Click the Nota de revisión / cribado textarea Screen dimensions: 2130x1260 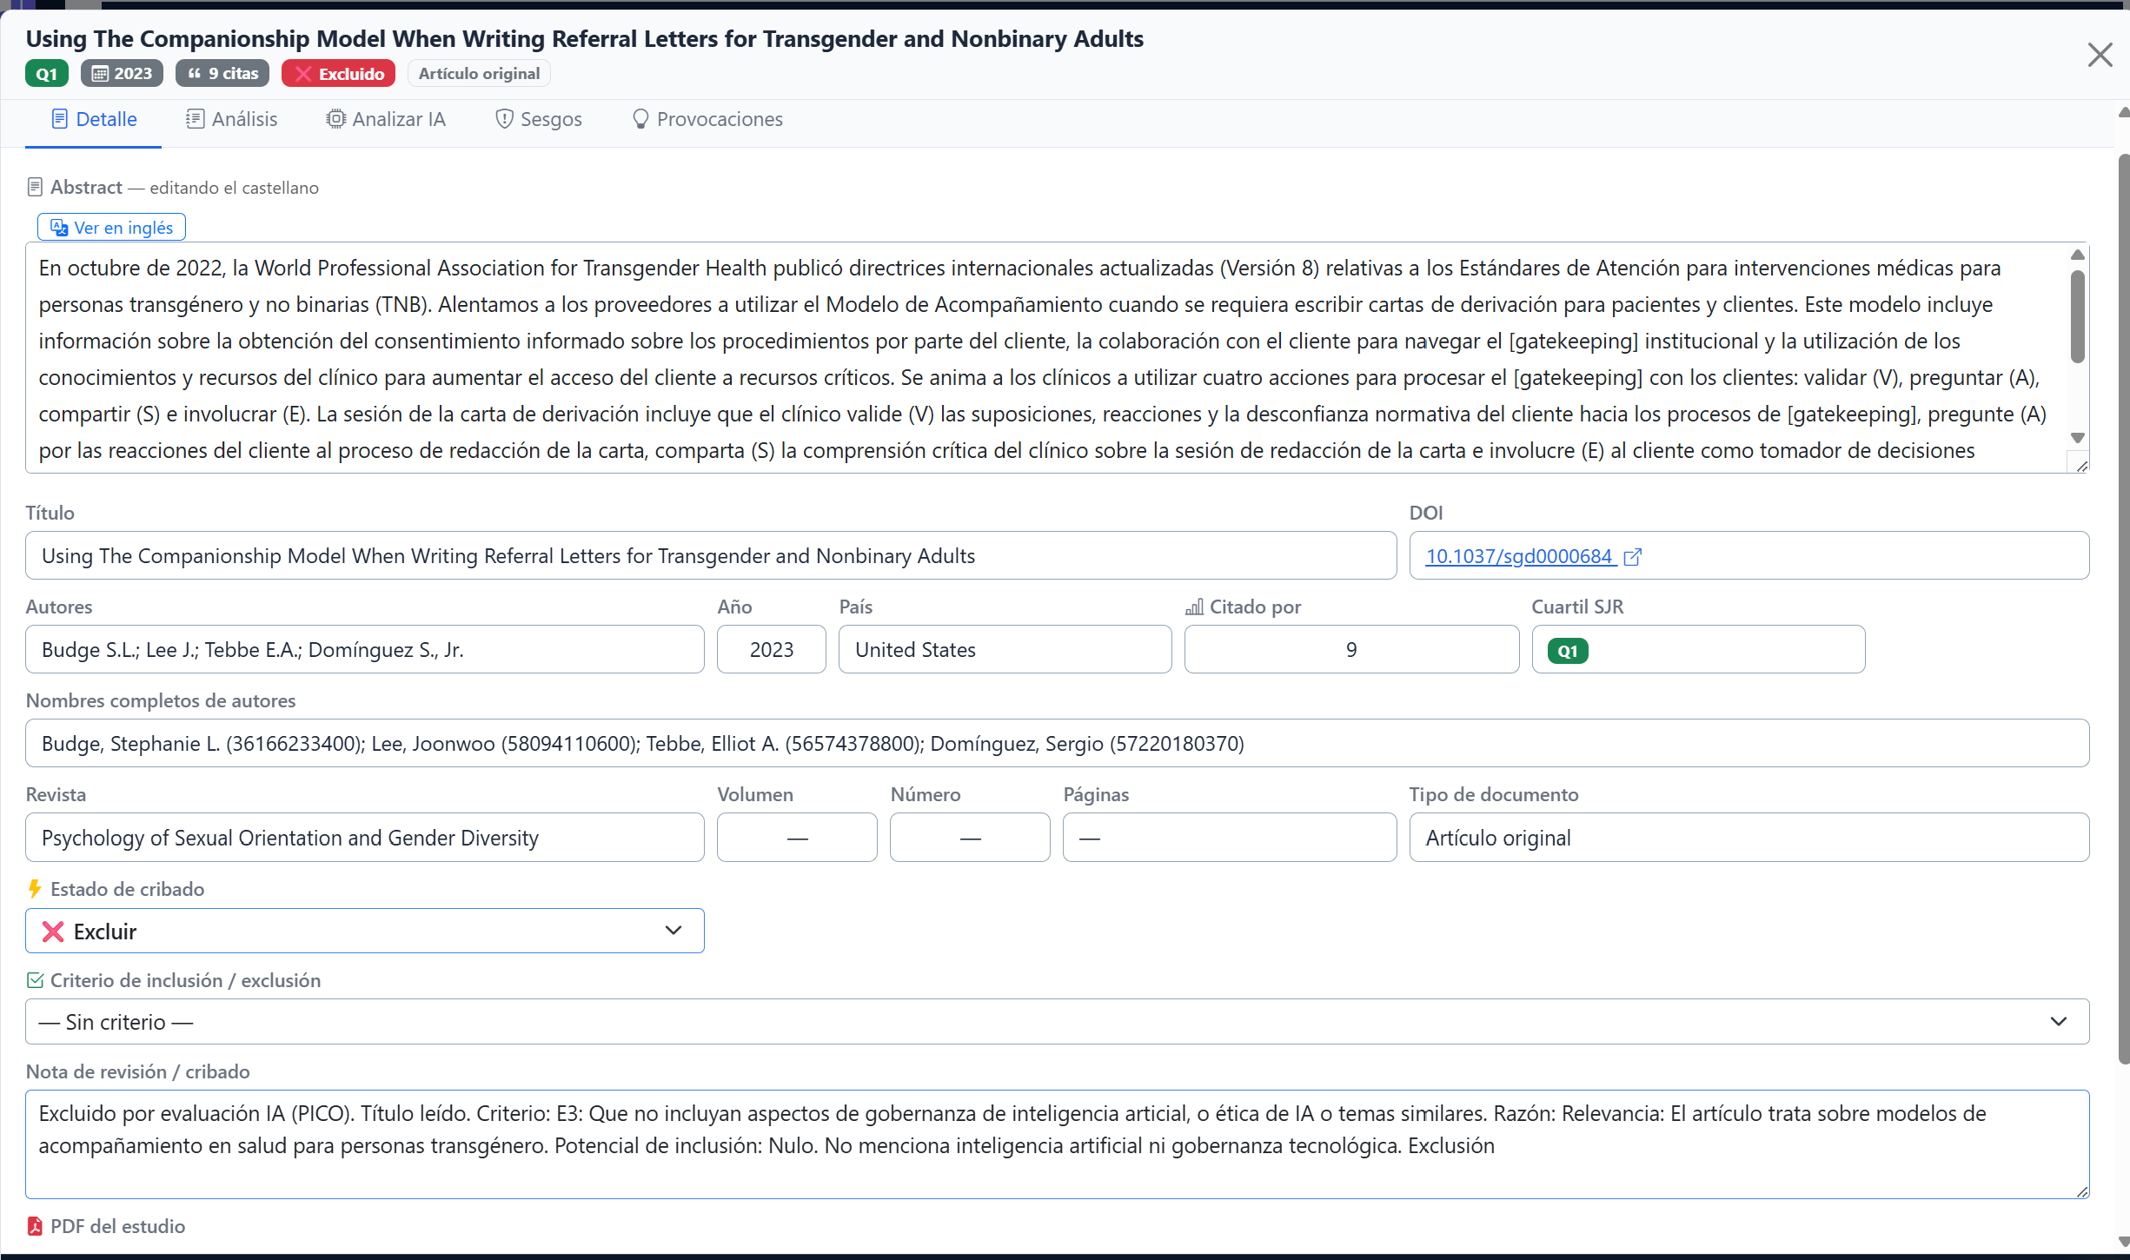coord(1057,1145)
